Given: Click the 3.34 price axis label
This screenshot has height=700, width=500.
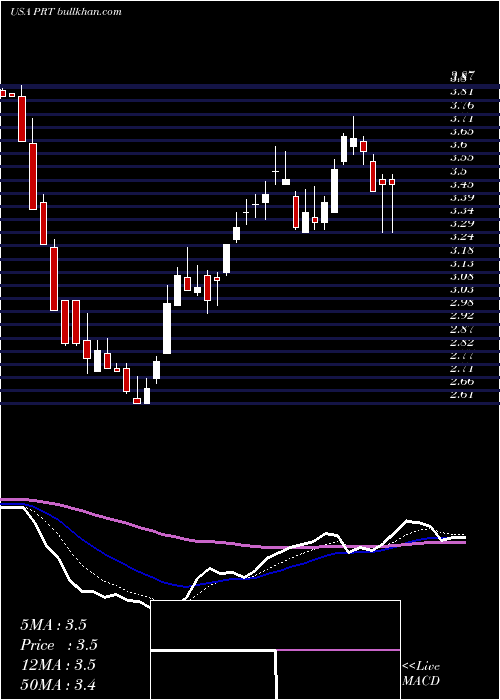Looking at the screenshot, I should pyautogui.click(x=462, y=211).
